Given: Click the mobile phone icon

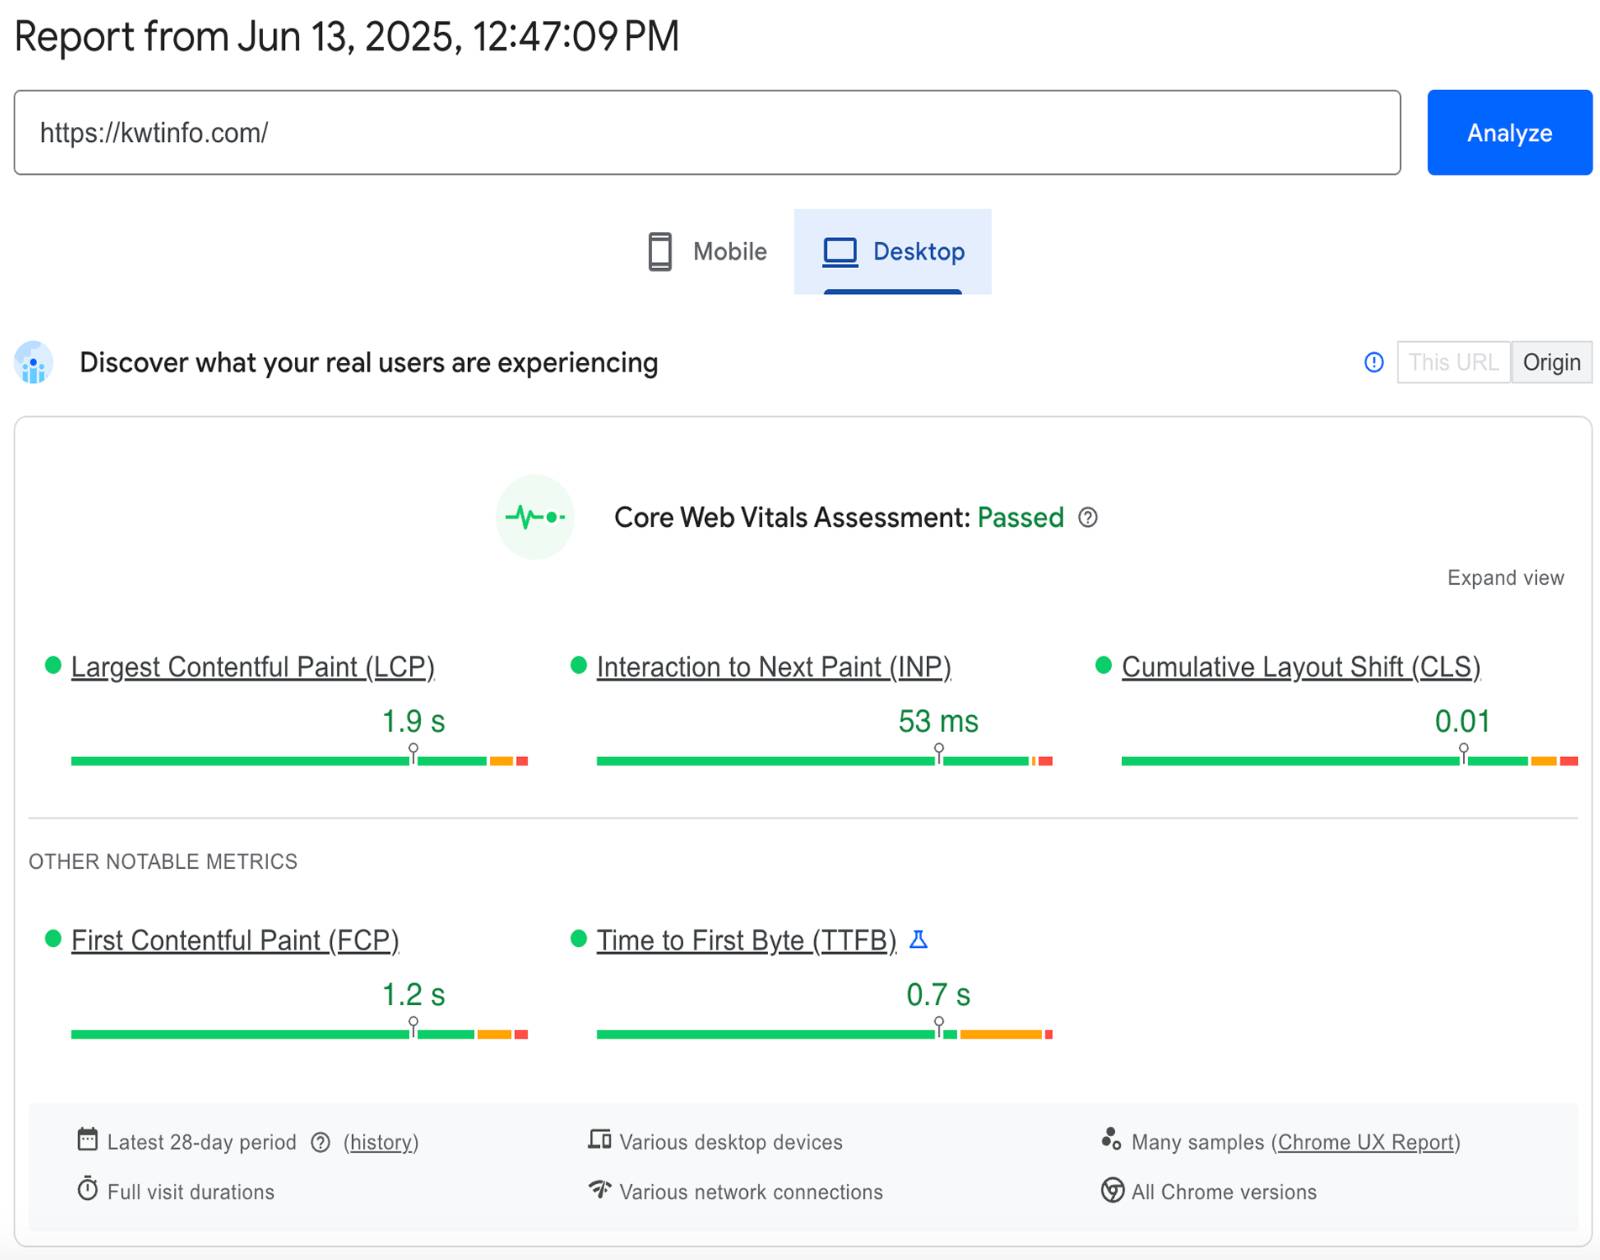Looking at the screenshot, I should click(x=660, y=252).
